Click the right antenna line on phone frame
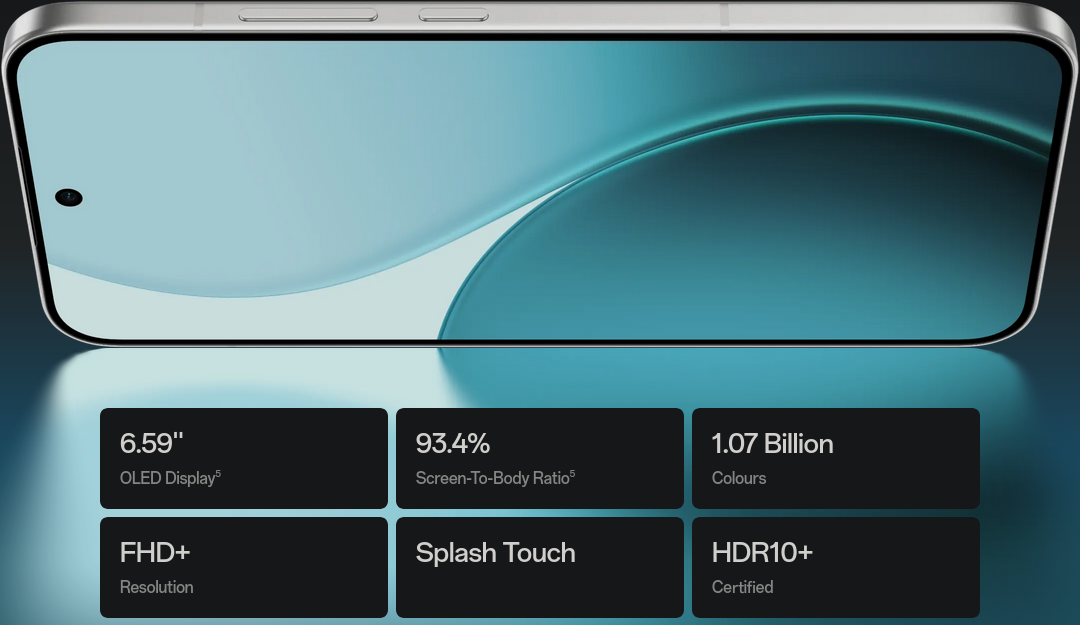Screen dimensions: 1080x625 pyautogui.click(x=724, y=14)
